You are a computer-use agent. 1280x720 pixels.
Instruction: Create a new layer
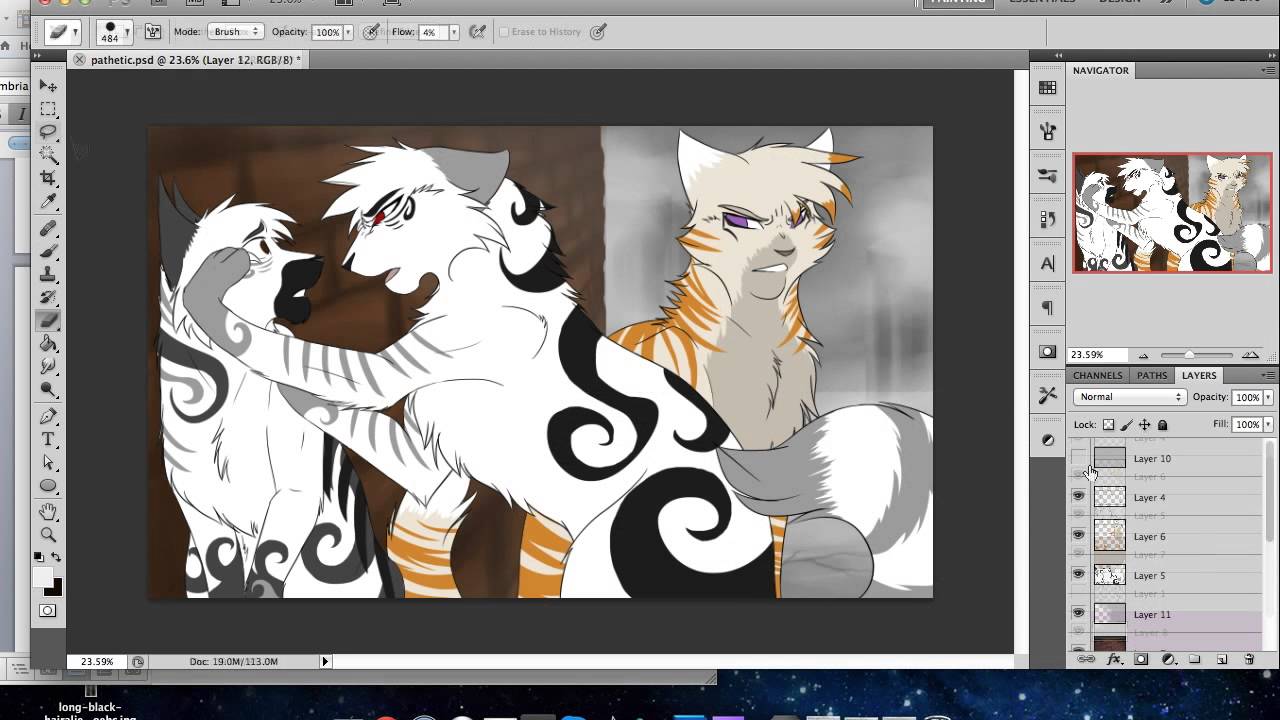(x=1222, y=660)
